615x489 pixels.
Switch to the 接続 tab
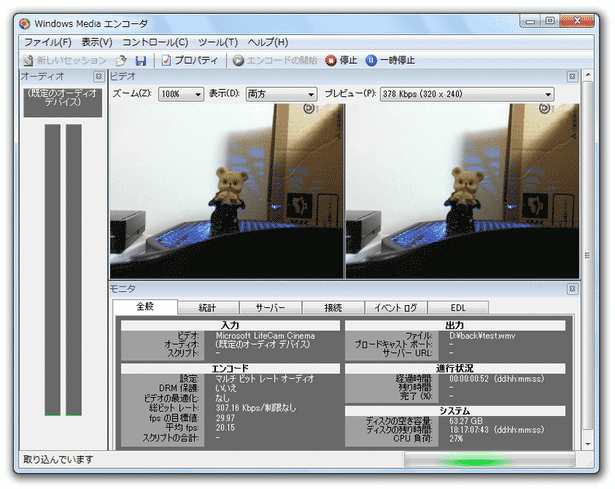click(333, 308)
